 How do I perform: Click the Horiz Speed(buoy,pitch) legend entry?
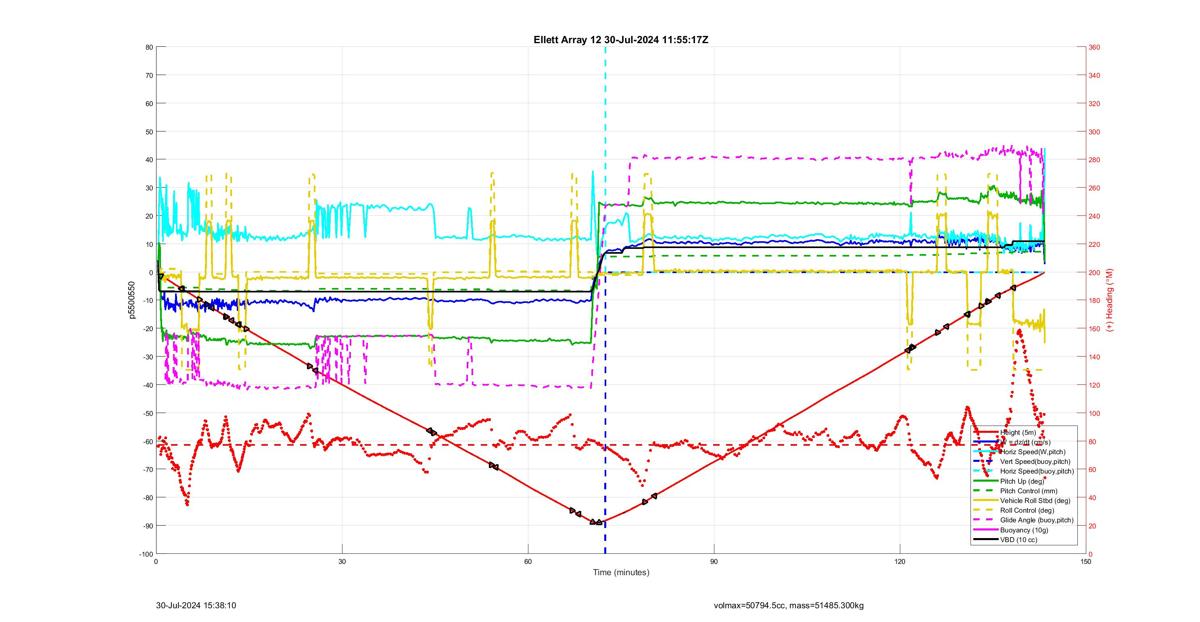point(1024,471)
